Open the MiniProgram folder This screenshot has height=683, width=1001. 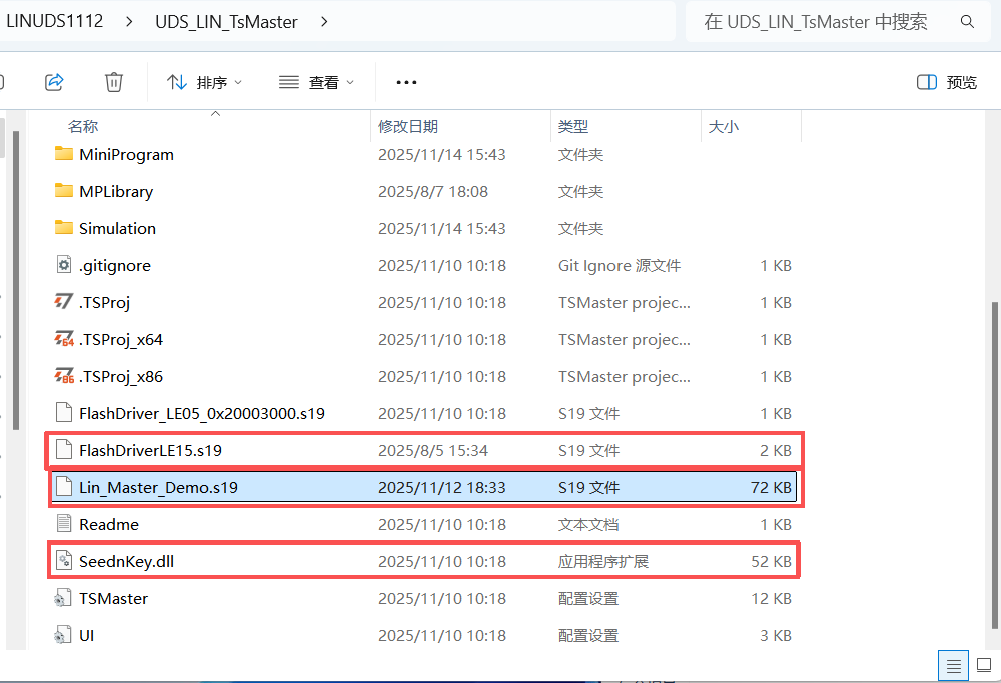pyautogui.click(x=126, y=154)
